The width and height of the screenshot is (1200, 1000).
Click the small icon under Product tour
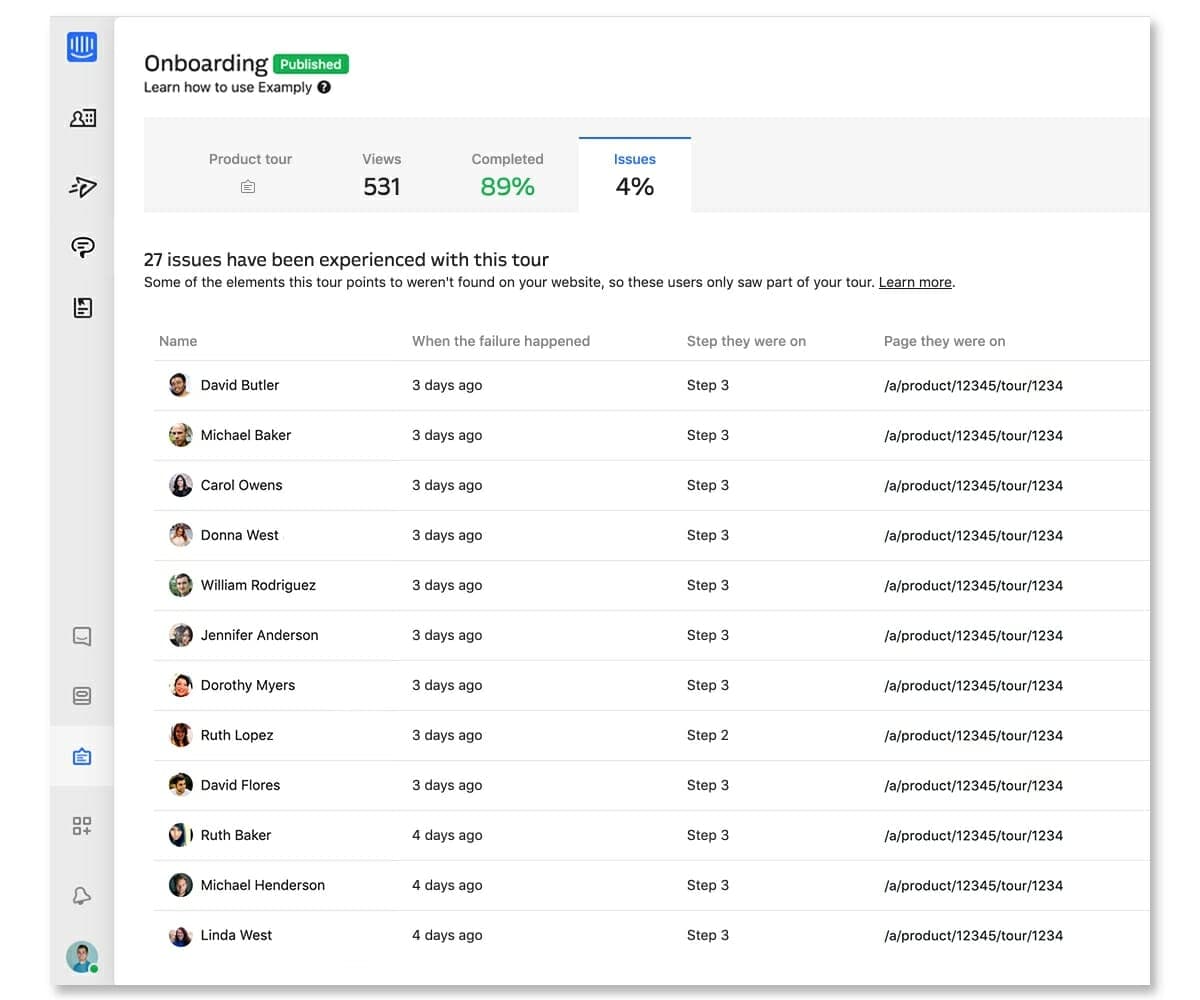[248, 186]
